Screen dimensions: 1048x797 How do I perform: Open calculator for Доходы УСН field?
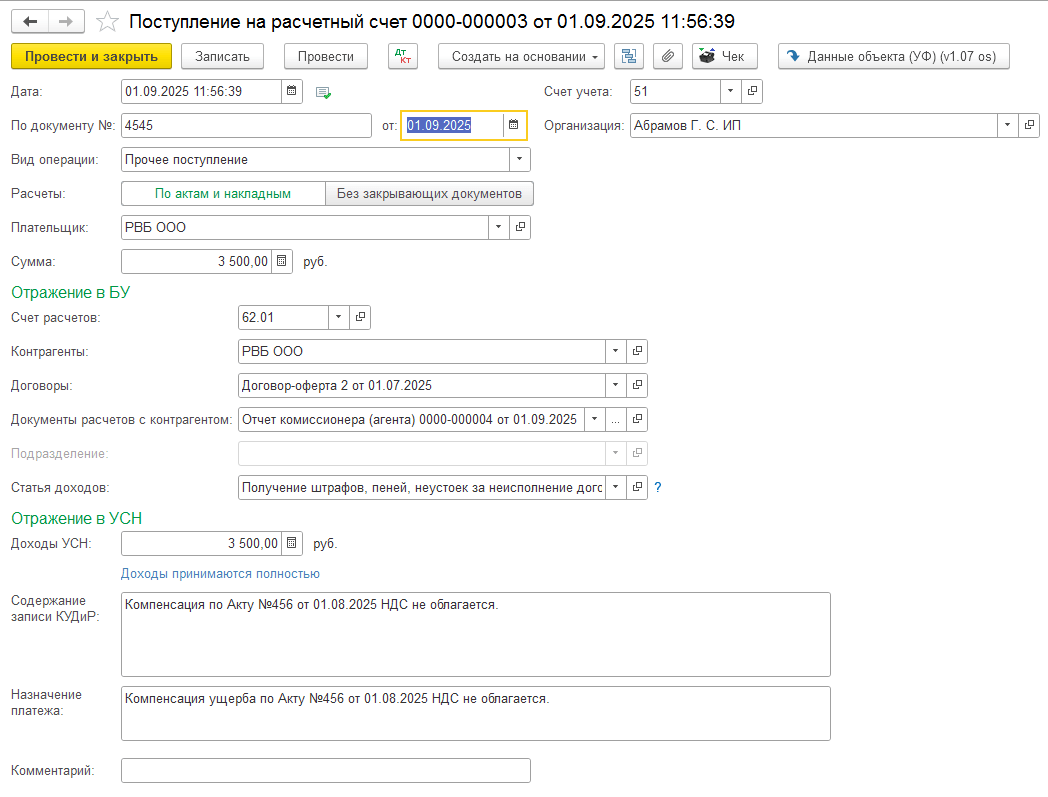292,544
